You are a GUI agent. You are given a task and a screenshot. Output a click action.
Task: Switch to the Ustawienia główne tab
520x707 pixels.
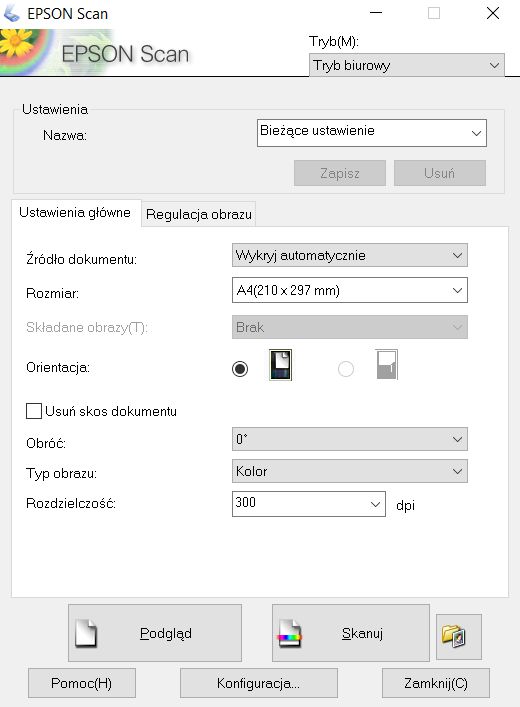(x=75, y=212)
